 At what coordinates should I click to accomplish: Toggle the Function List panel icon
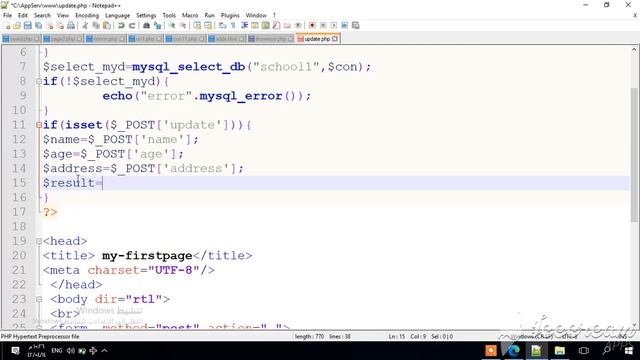click(x=276, y=25)
